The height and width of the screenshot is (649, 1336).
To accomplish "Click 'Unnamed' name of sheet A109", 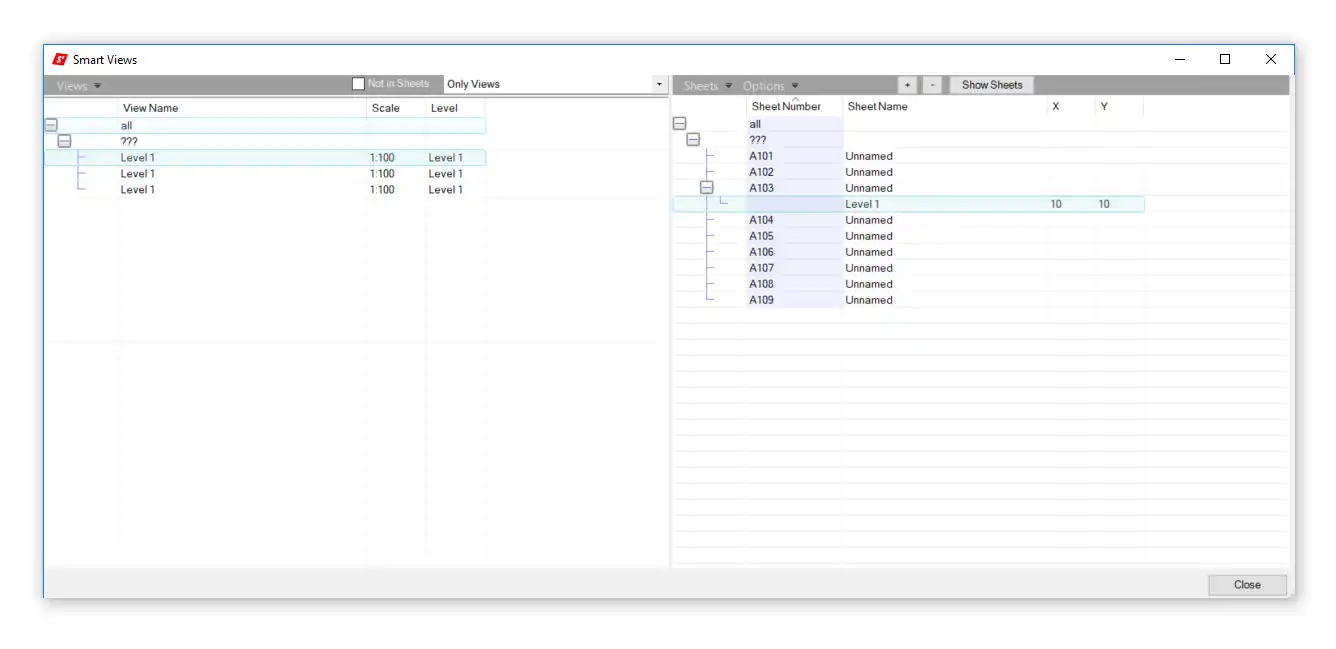I will pos(869,300).
